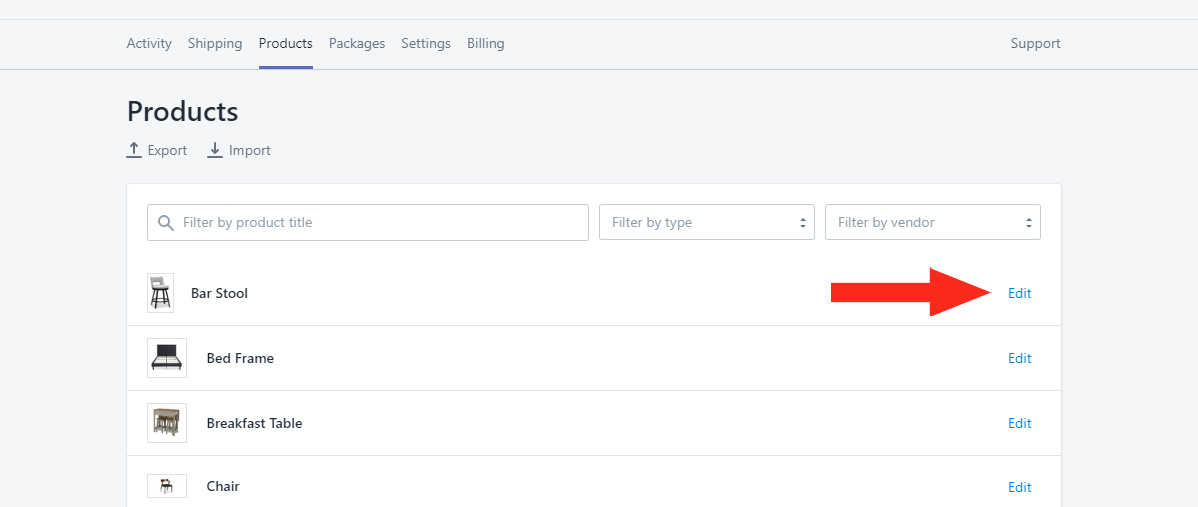Viewport: 1198px width, 507px height.
Task: Switch to the Activity tab
Action: 149,44
